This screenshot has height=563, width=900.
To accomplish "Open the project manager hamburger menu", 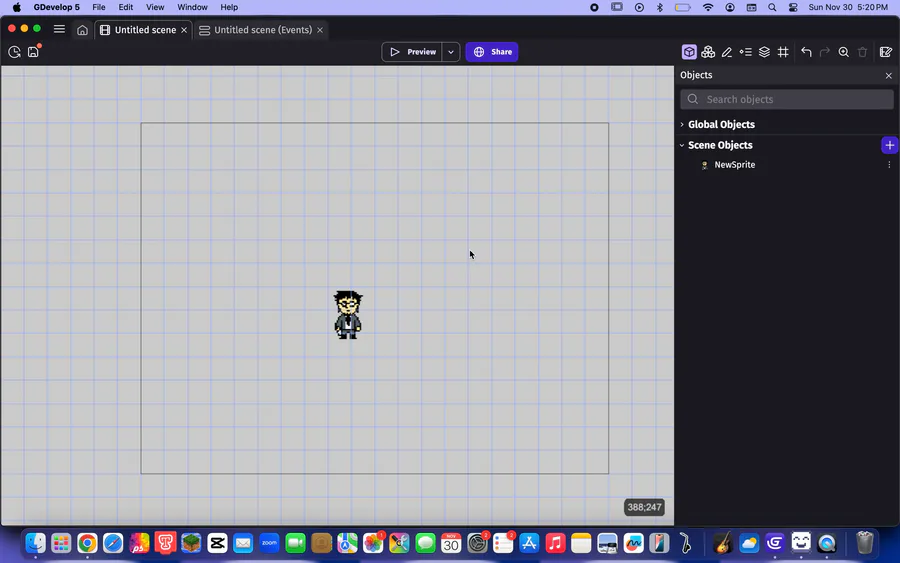I will [x=59, y=29].
